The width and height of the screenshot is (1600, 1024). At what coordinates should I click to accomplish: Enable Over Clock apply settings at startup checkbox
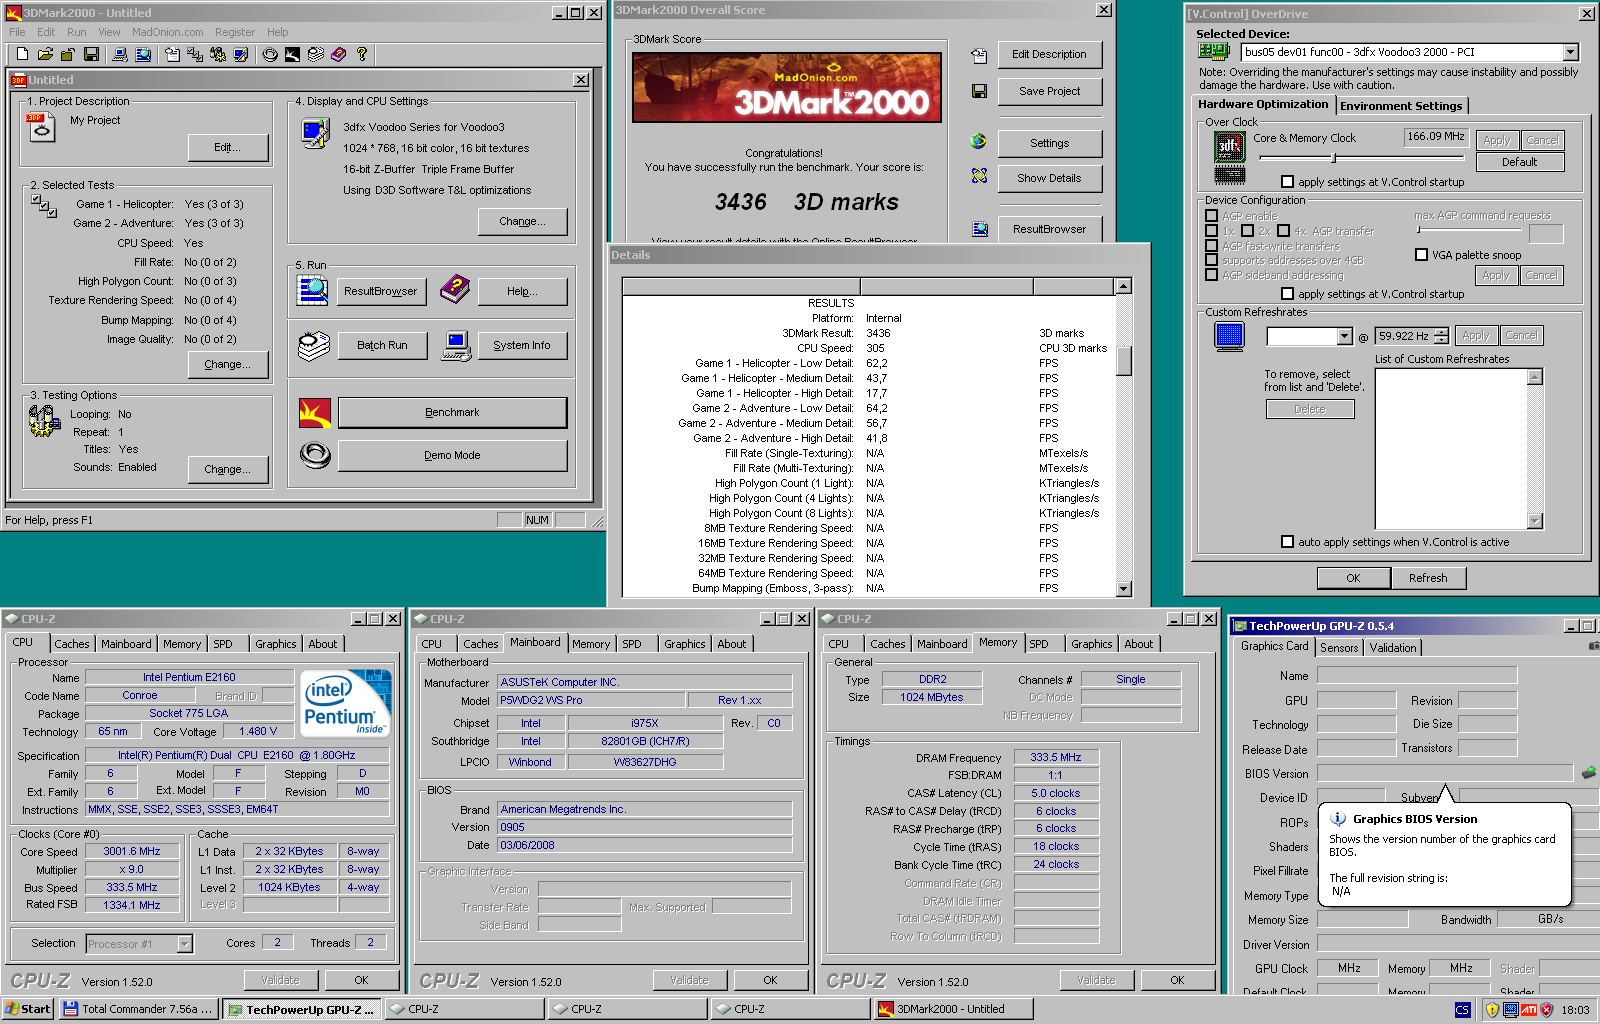point(1288,182)
